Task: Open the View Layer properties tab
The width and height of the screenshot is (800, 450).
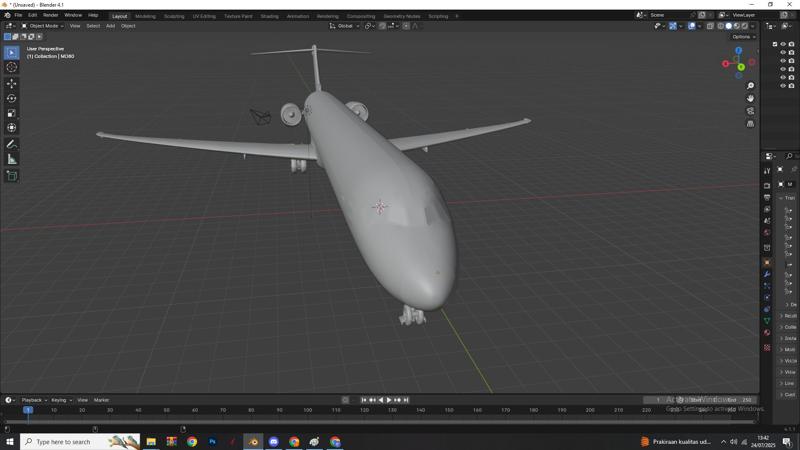Action: [767, 209]
